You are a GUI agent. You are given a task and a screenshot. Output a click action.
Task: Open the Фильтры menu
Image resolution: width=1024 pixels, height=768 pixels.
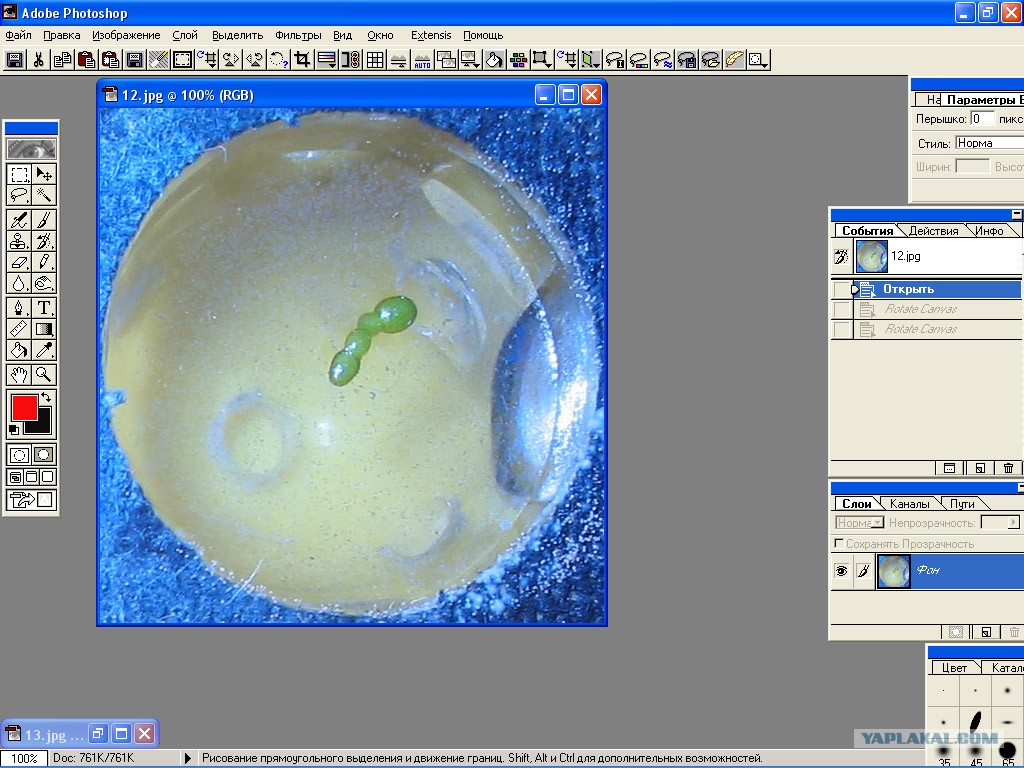pos(298,35)
